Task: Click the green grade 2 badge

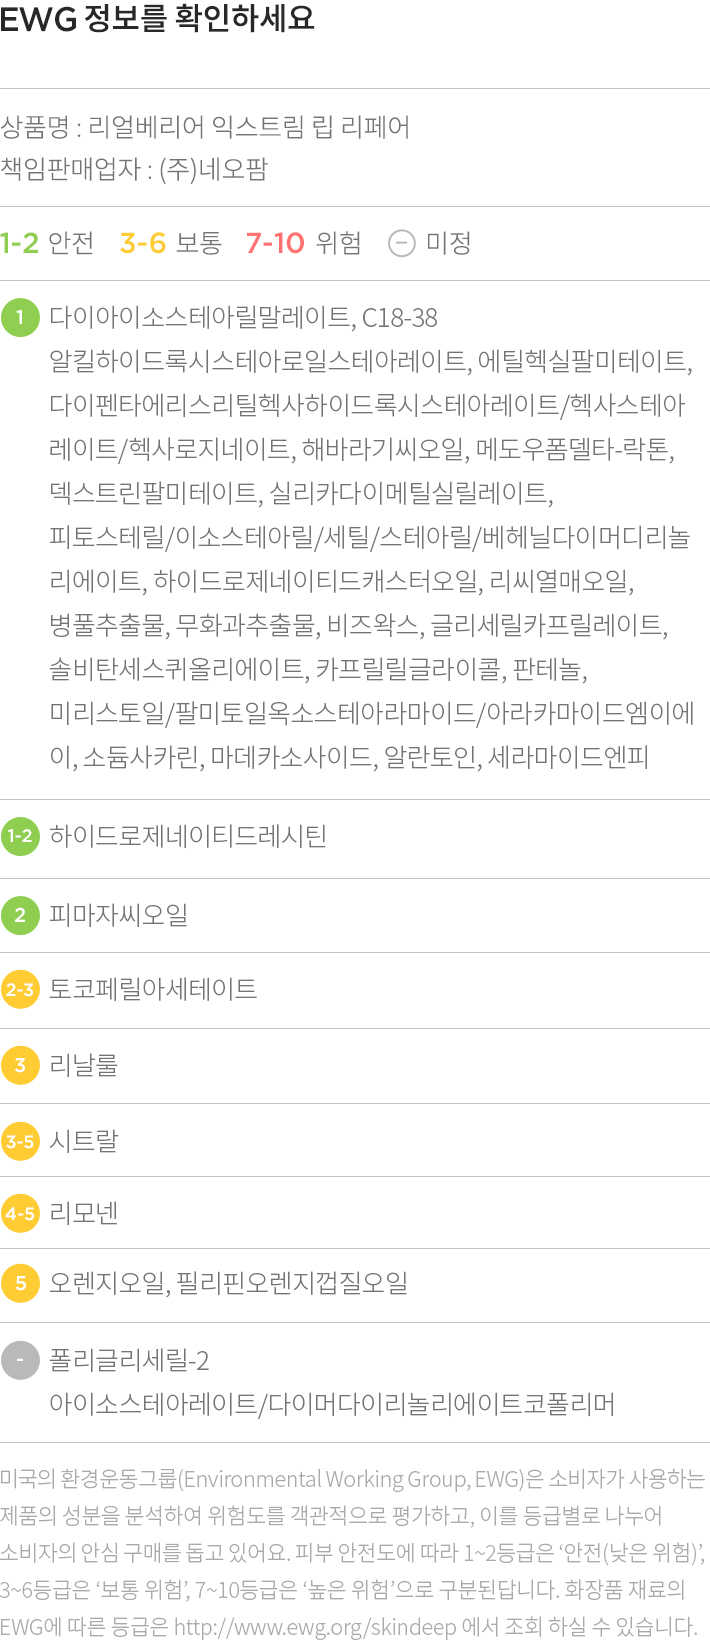Action: pos(20,915)
